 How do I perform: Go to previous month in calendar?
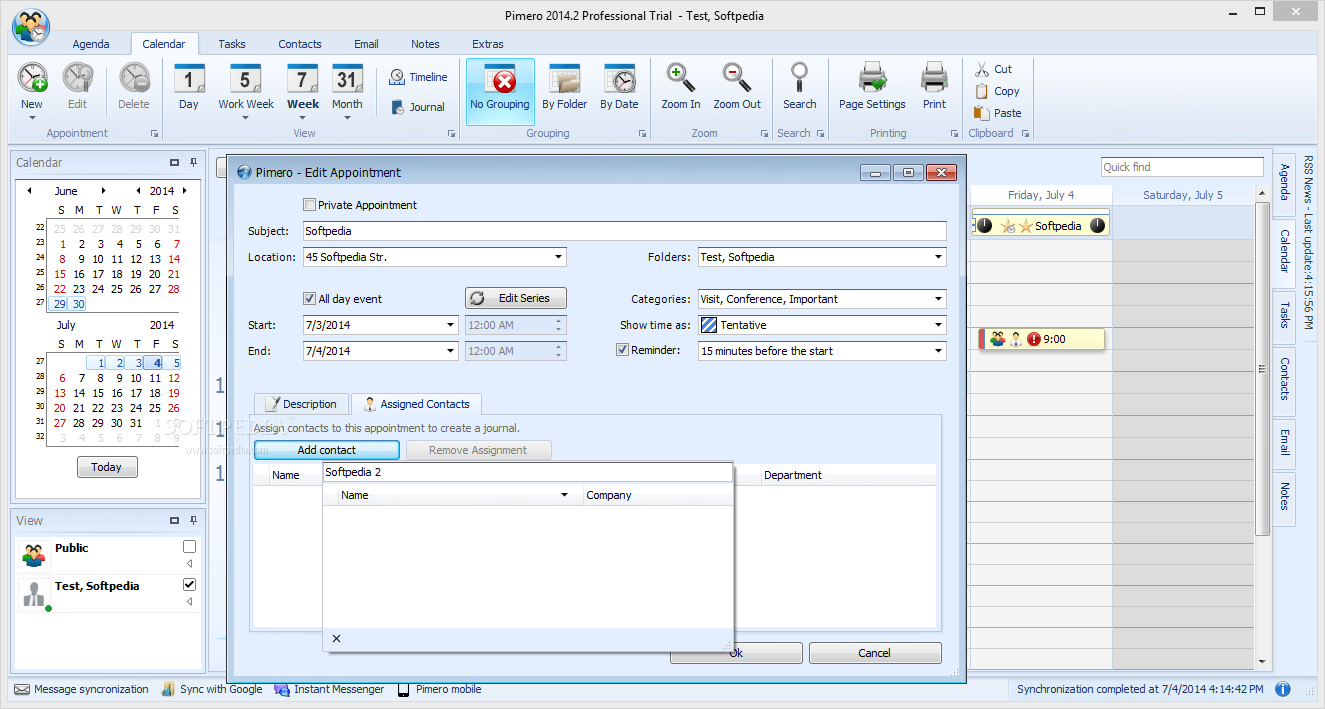pos(29,191)
